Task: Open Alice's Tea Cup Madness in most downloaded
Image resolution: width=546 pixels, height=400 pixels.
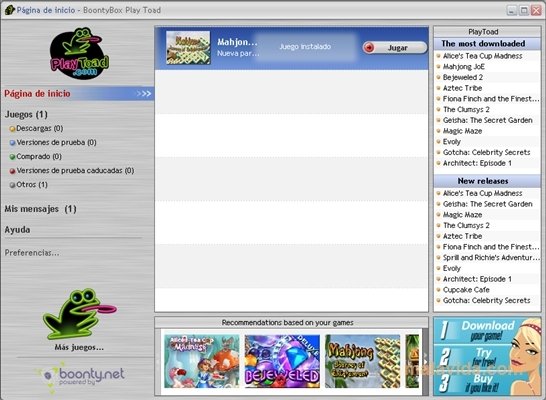Action: pyautogui.click(x=482, y=56)
